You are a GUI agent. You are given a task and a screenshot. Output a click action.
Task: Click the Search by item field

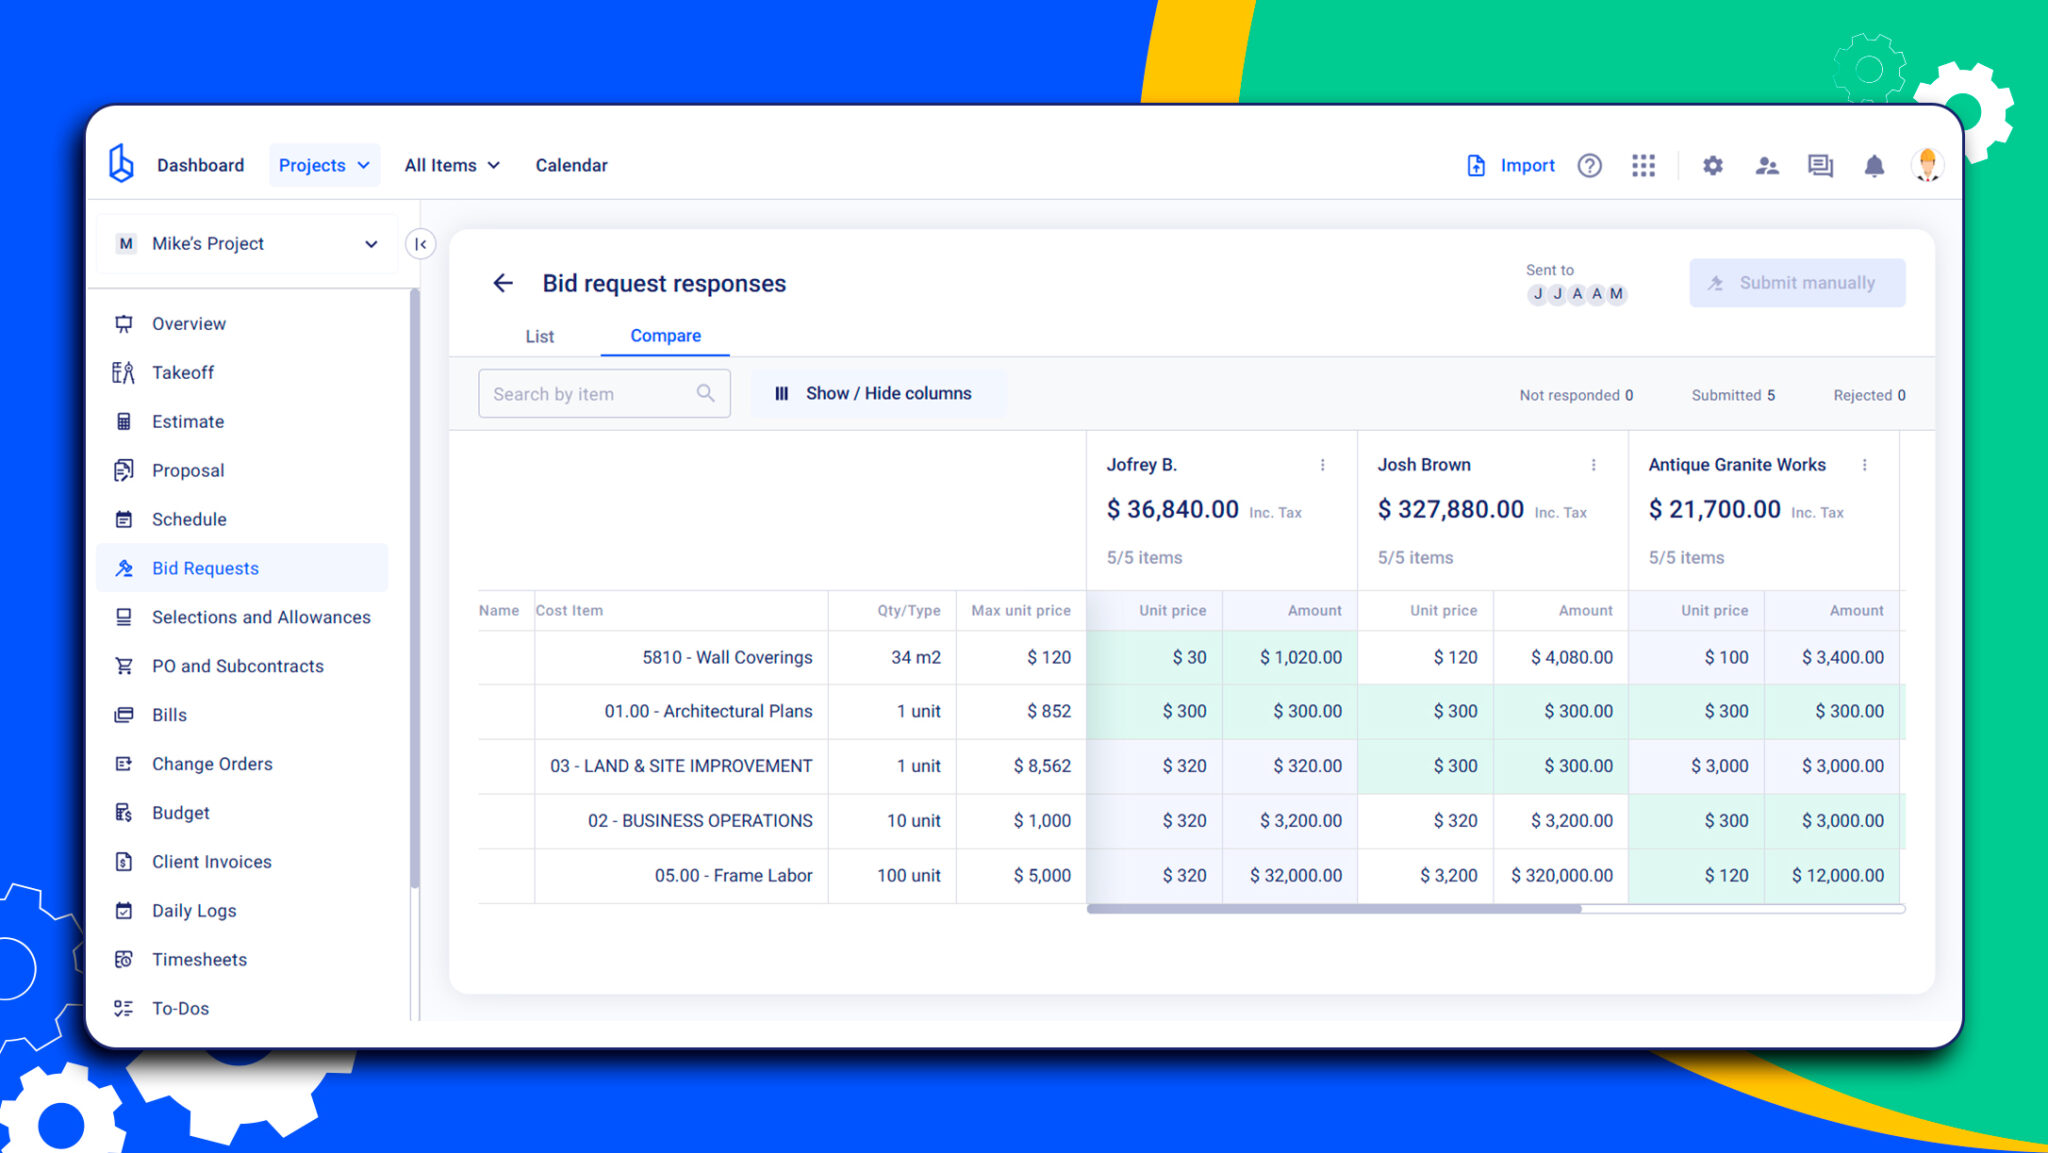point(590,394)
